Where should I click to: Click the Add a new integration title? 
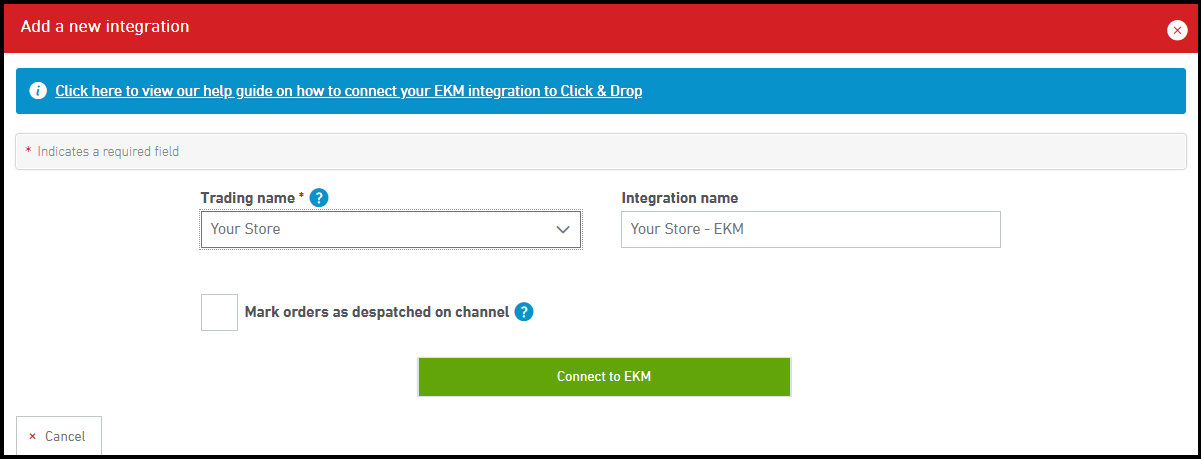(x=105, y=27)
